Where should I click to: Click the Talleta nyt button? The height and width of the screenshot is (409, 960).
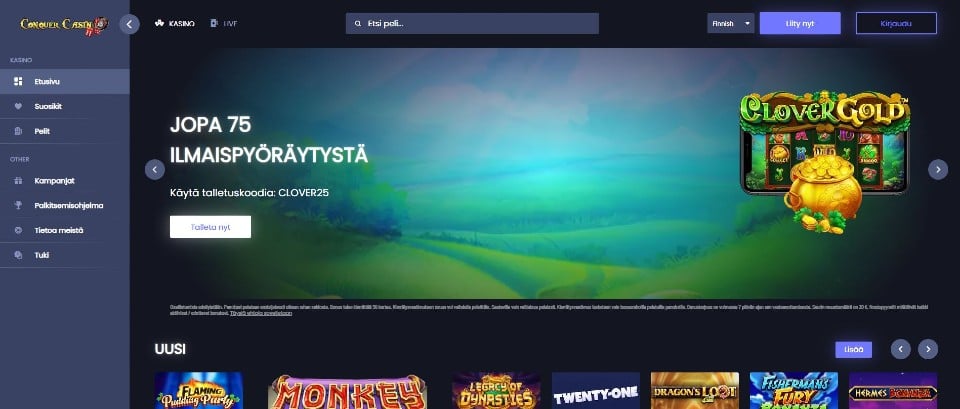[211, 227]
